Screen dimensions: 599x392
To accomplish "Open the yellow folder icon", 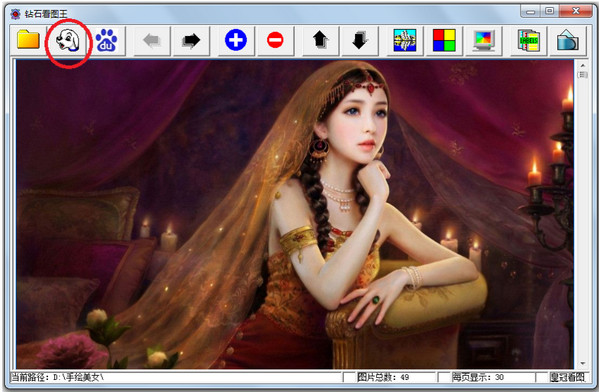I will tap(28, 40).
